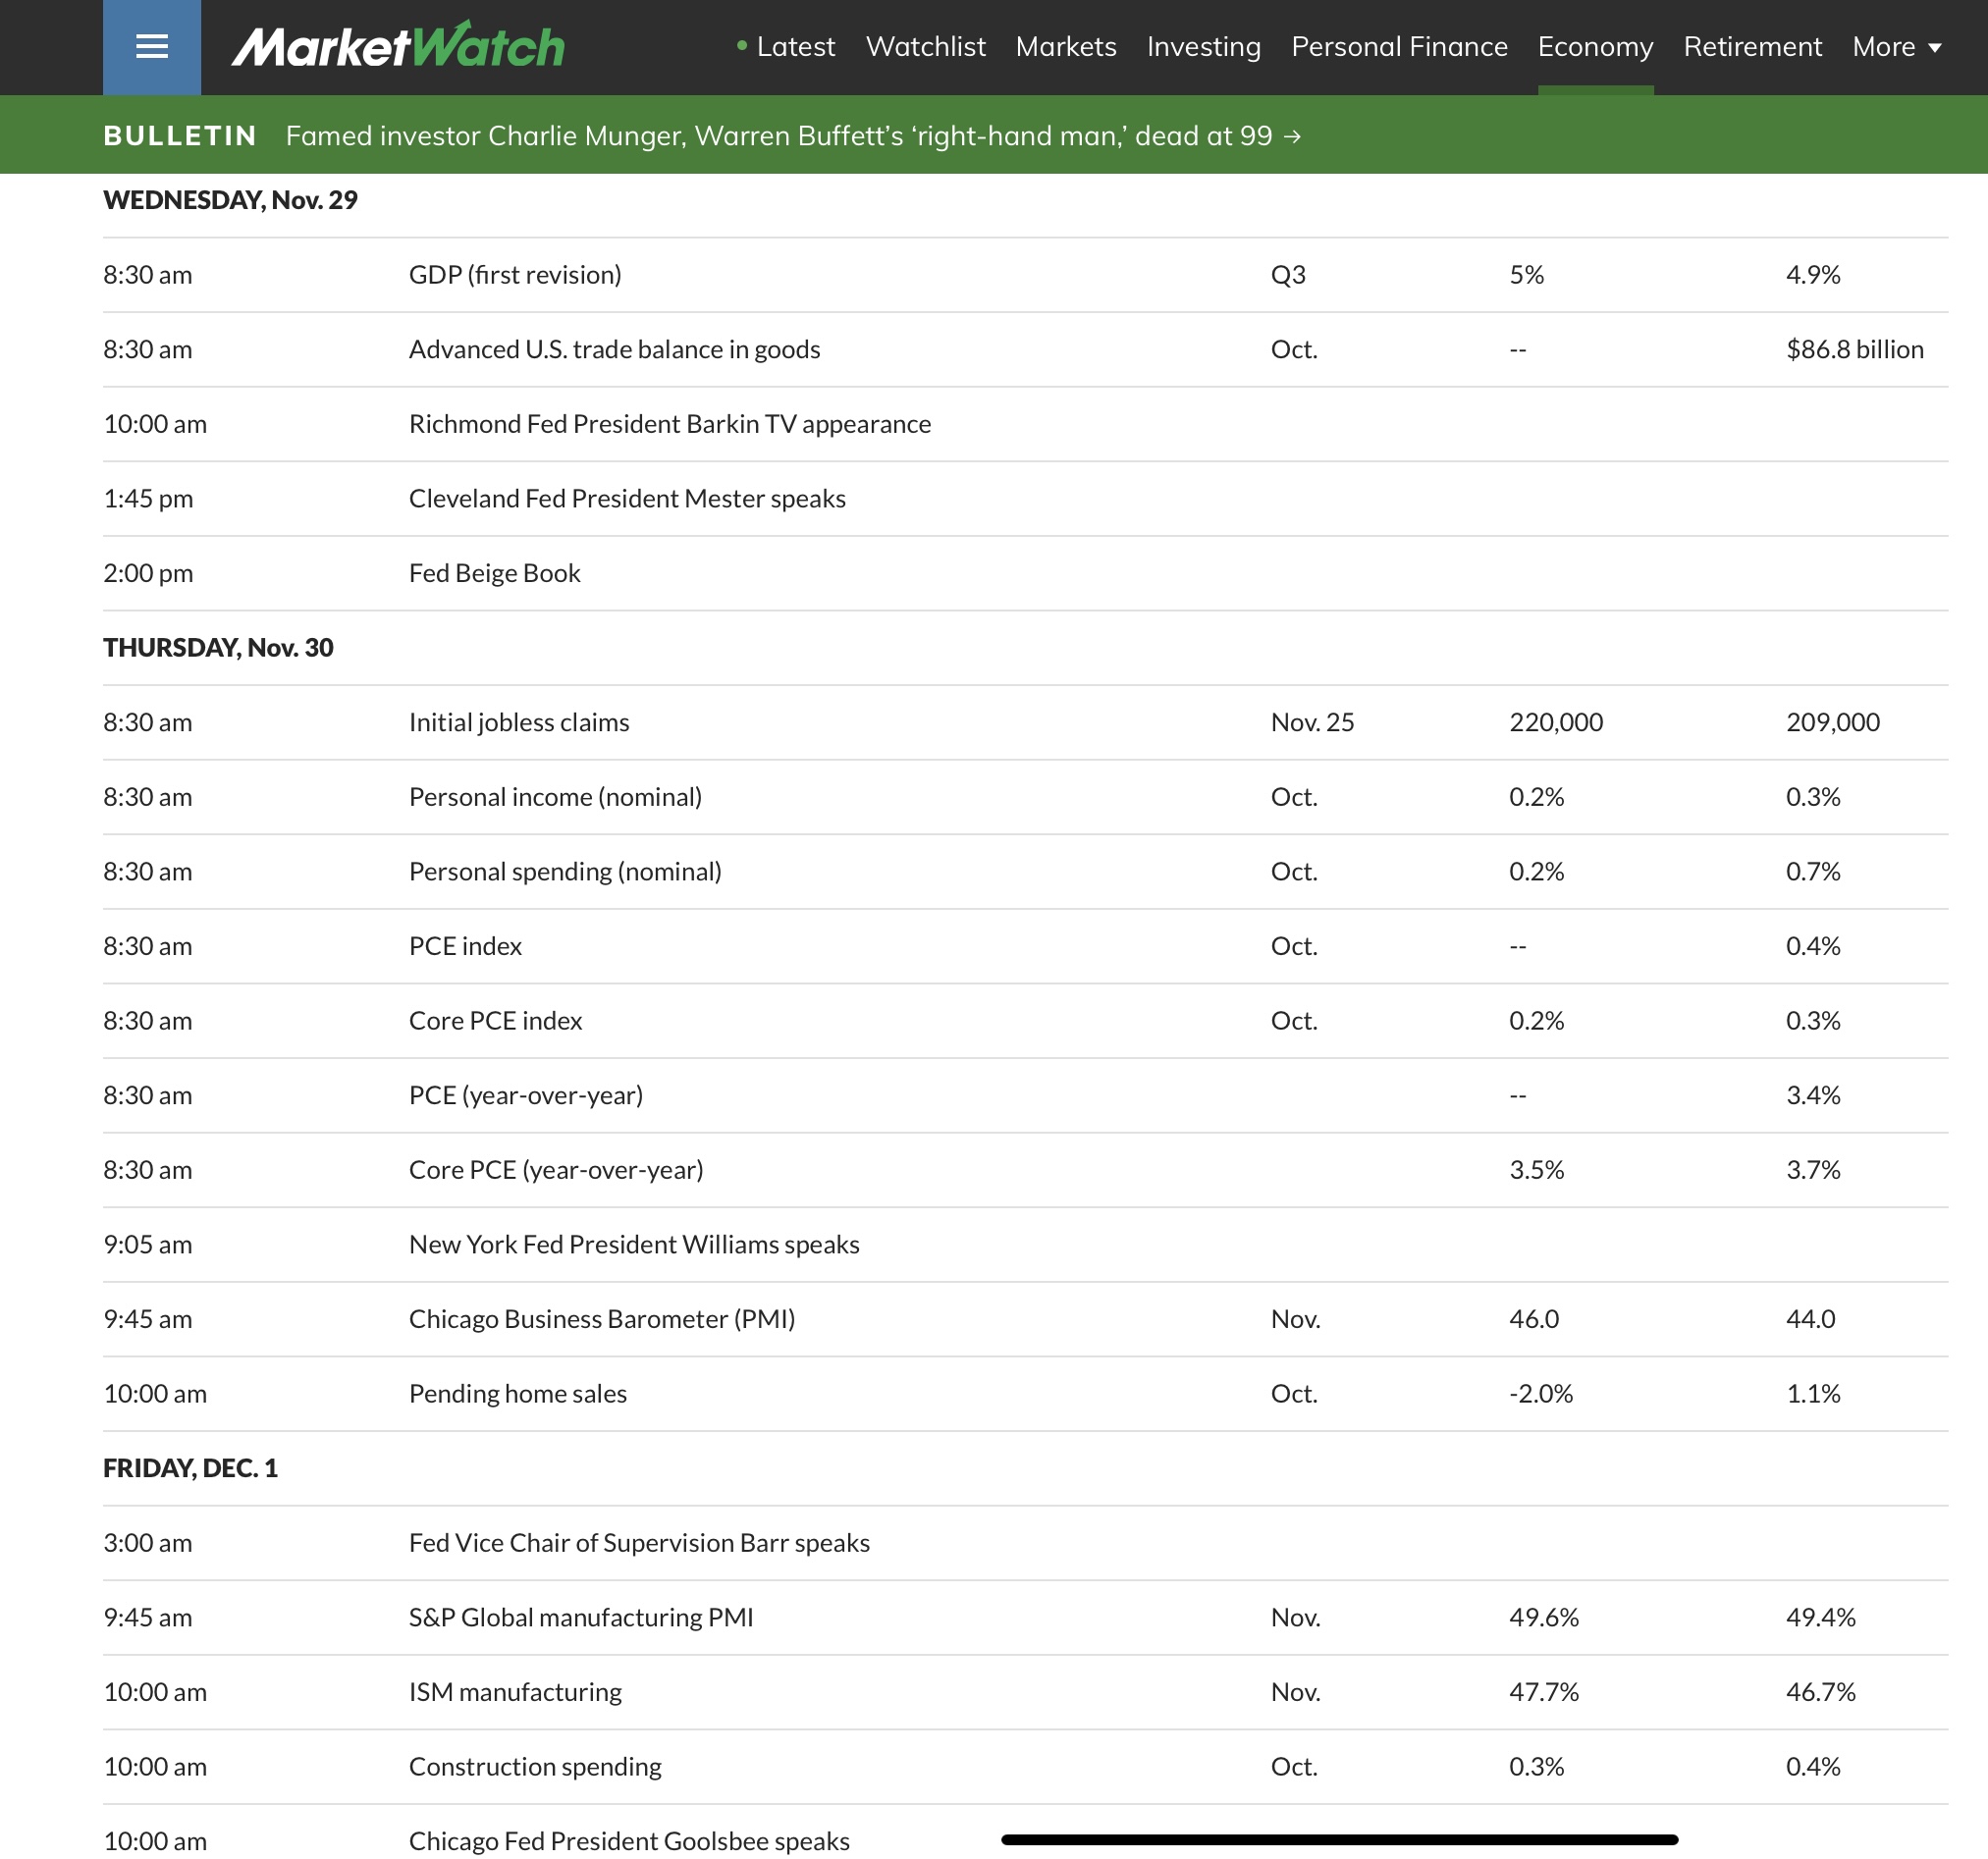Click the ISM manufacturing entry

click(515, 1691)
